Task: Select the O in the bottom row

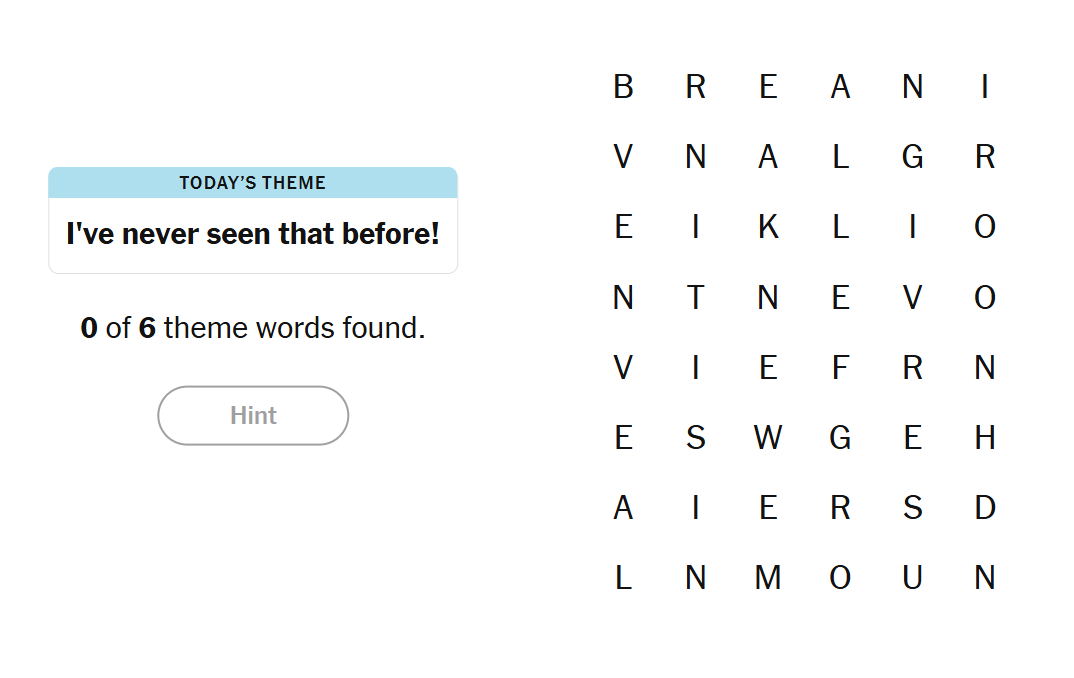Action: 840,578
